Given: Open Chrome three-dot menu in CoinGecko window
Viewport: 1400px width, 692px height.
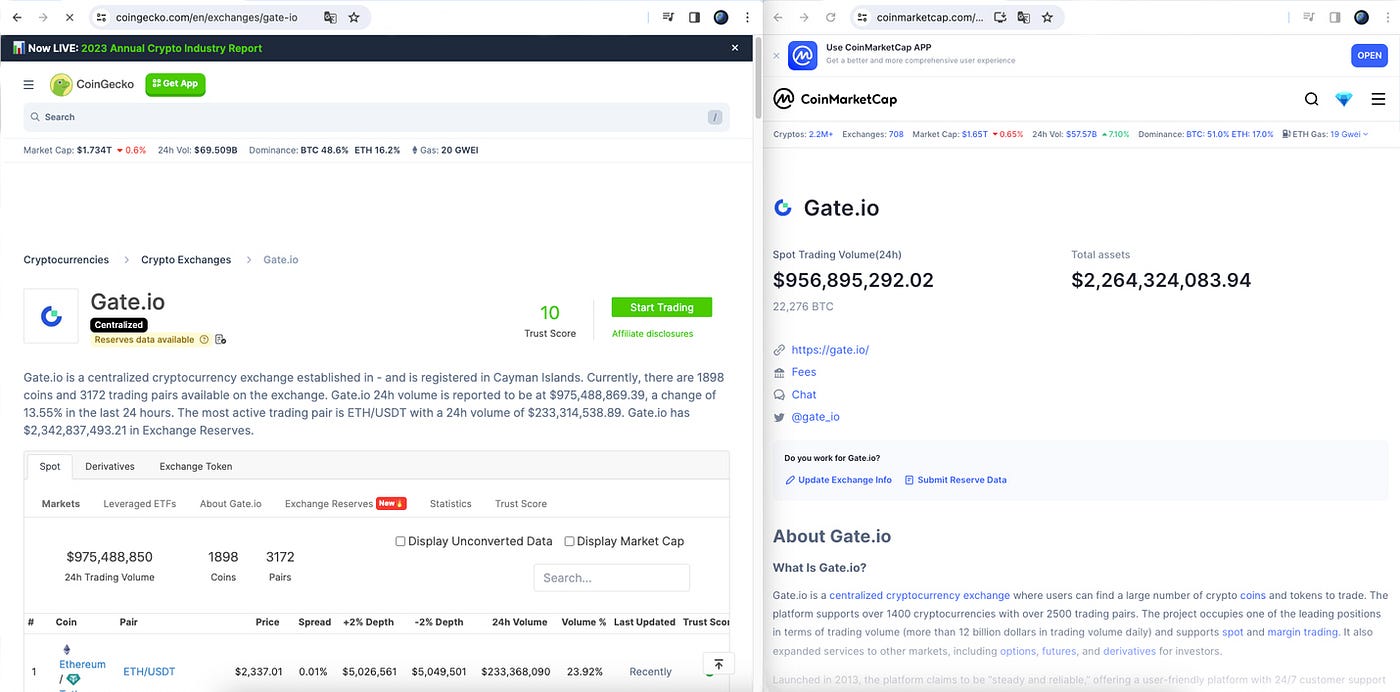Looking at the screenshot, I should pyautogui.click(x=747, y=17).
